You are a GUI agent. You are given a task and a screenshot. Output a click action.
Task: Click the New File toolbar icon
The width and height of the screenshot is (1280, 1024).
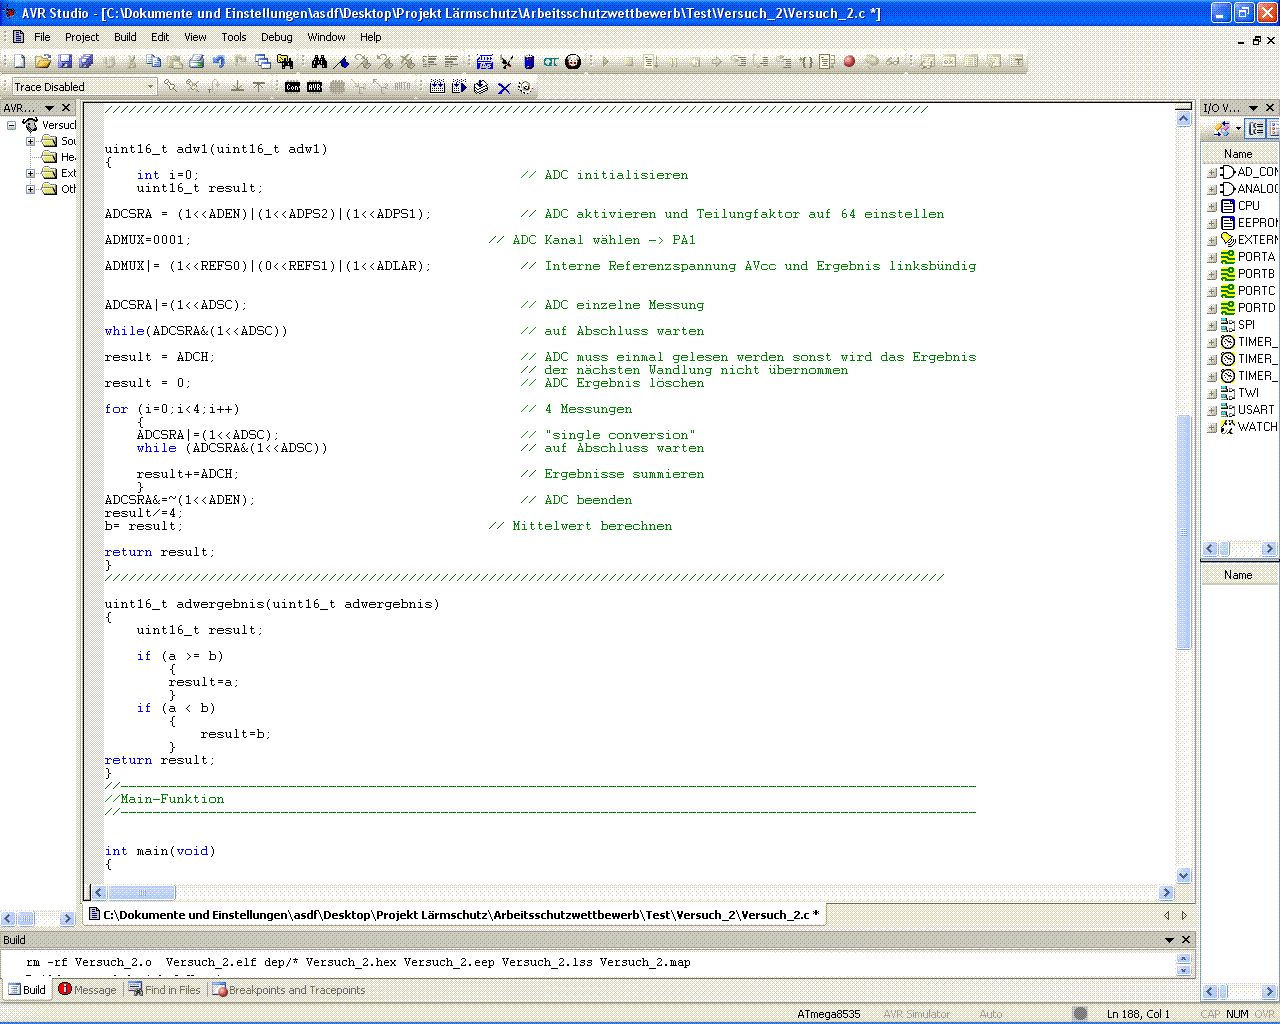tap(19, 62)
